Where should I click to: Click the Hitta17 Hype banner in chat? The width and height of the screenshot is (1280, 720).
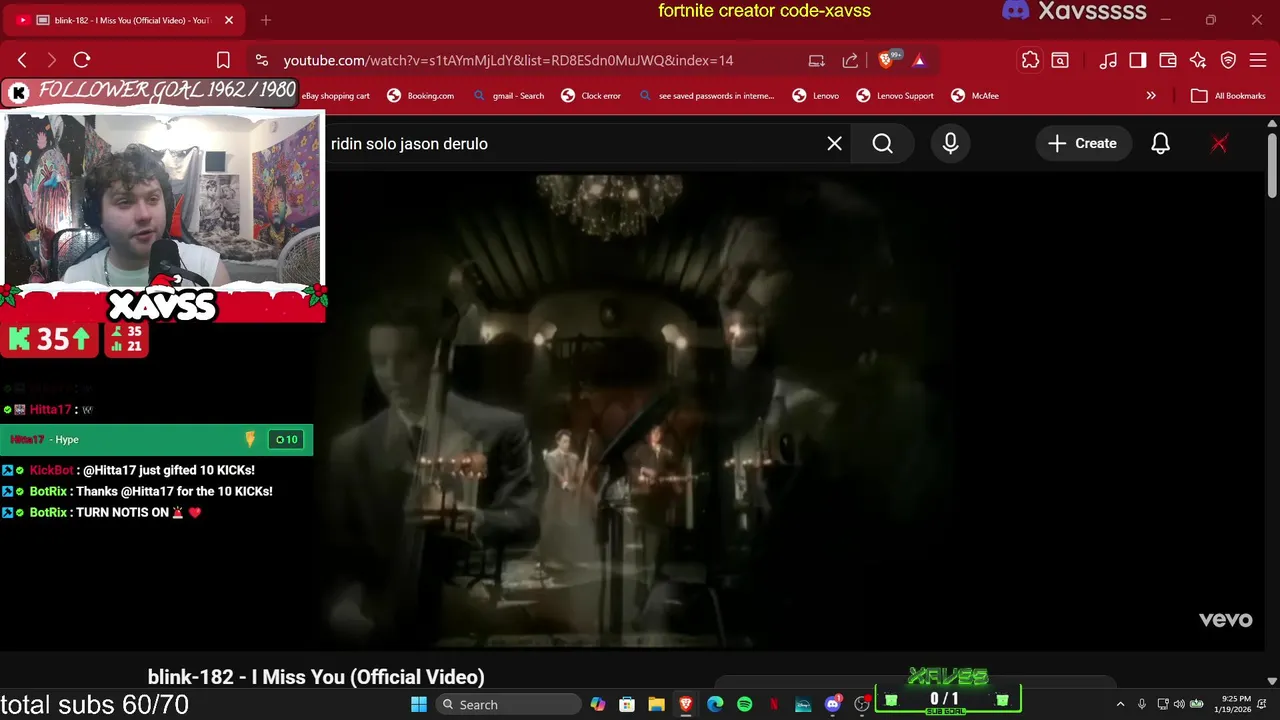[156, 439]
